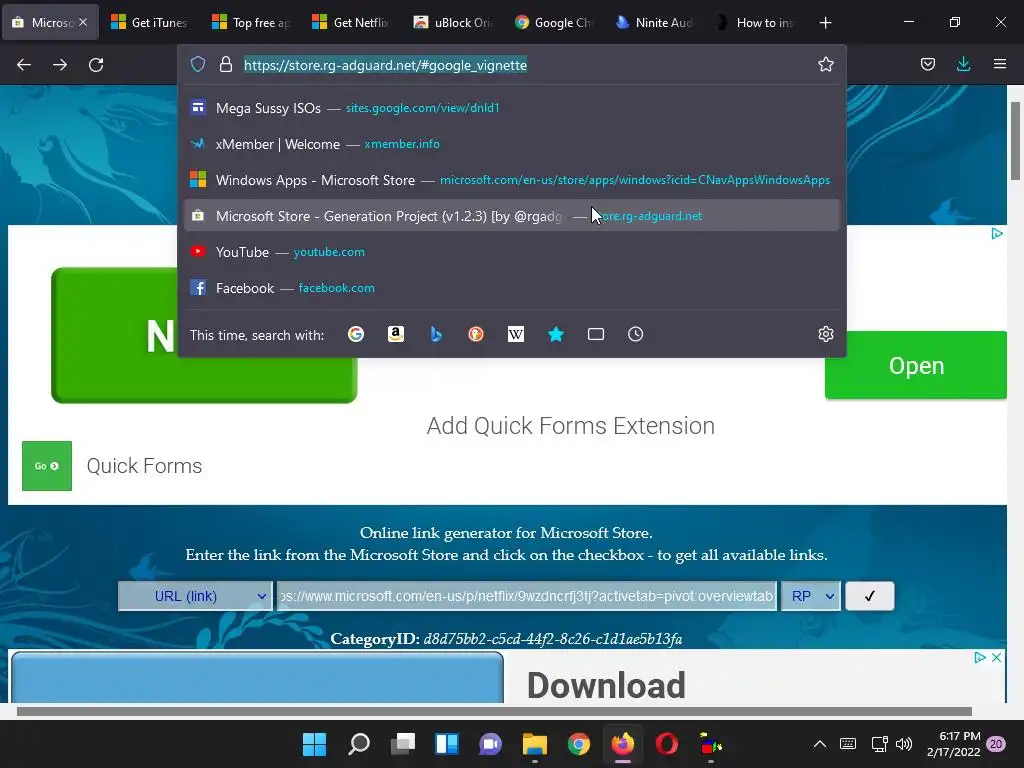Expand the RP ring dropdown
1024x768 pixels.
[x=810, y=596]
